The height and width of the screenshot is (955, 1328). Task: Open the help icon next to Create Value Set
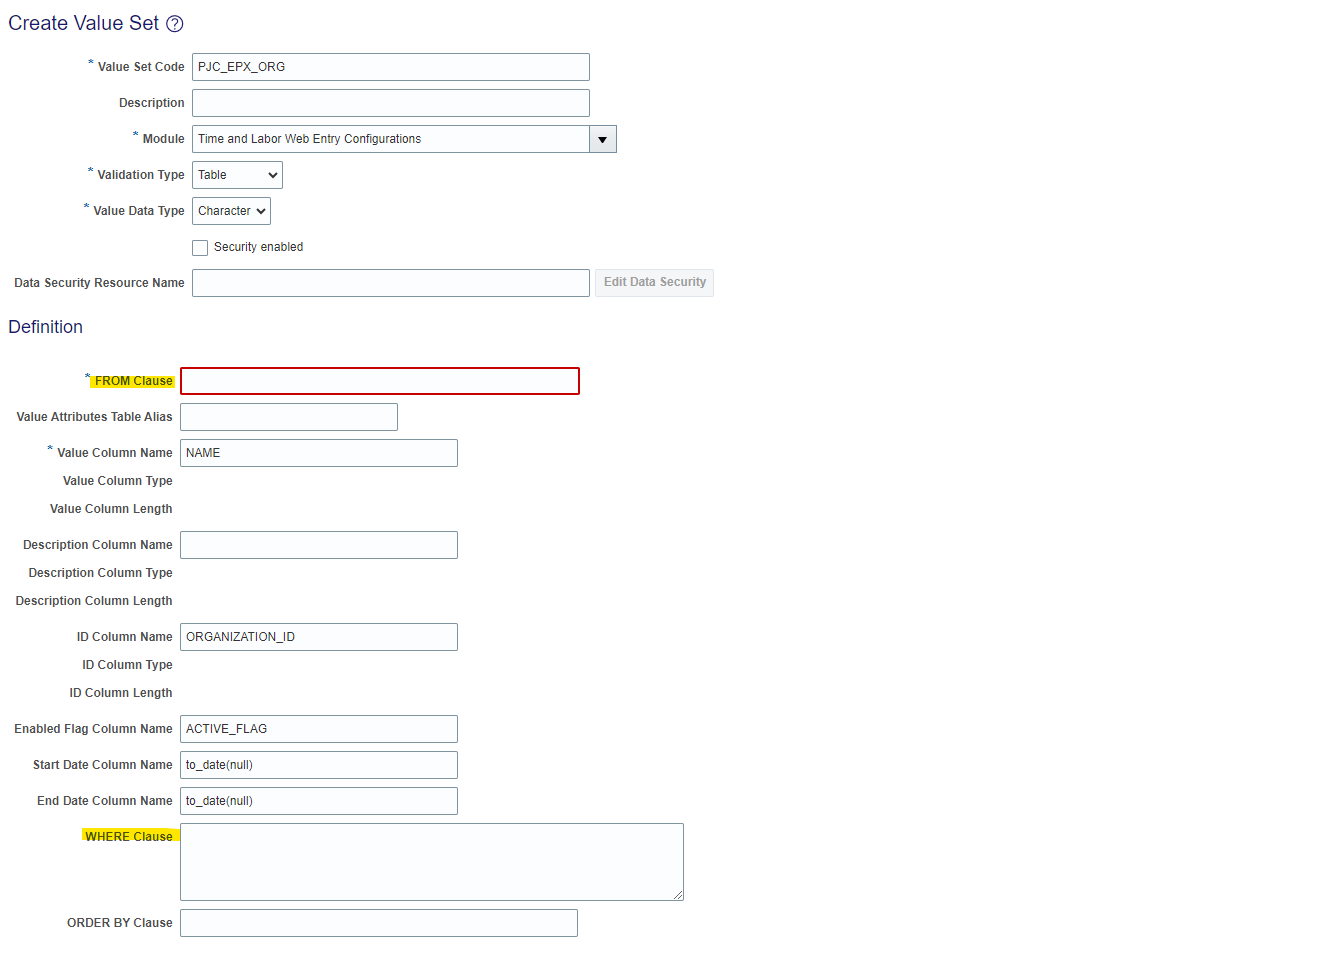tap(175, 22)
